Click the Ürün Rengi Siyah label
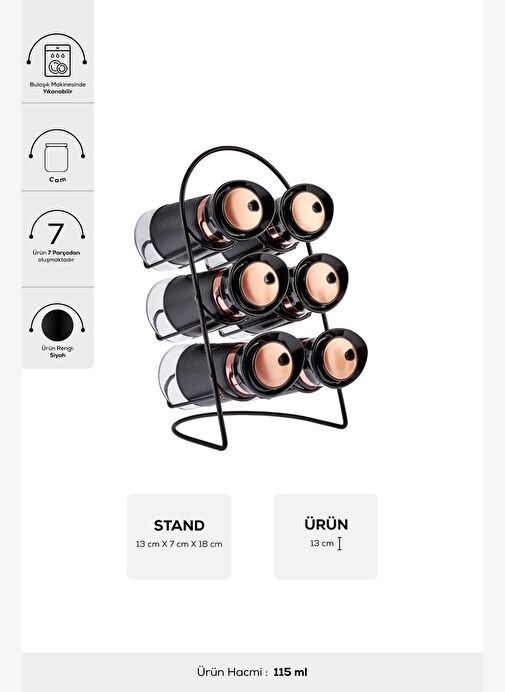The width and height of the screenshot is (505, 692). coord(57,351)
